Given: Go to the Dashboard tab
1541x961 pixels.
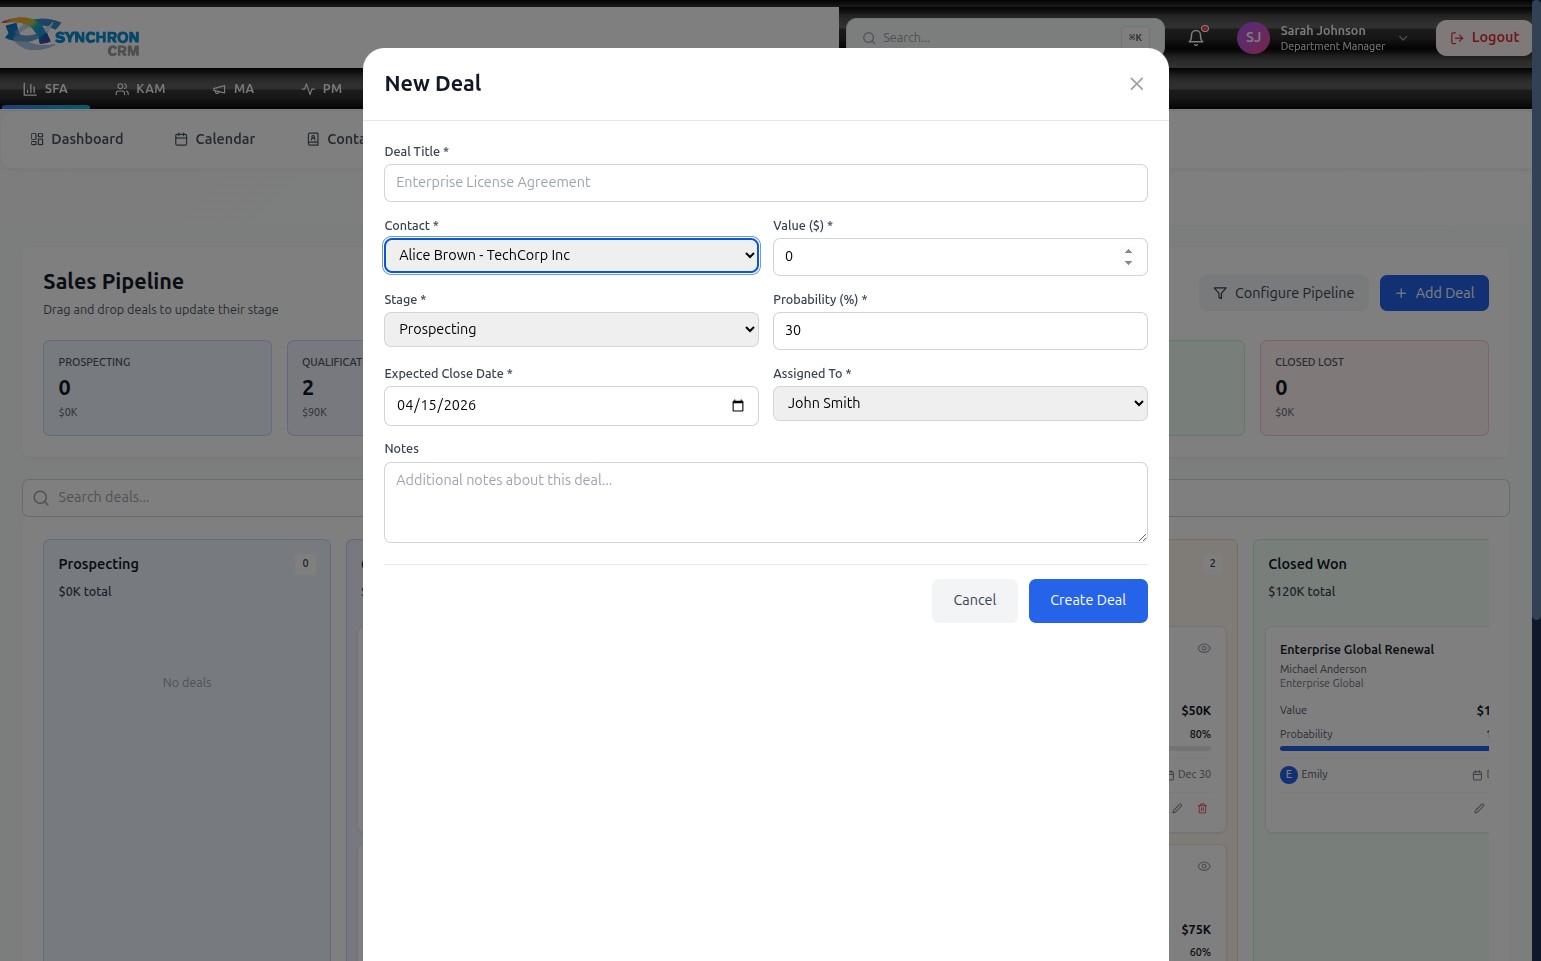Looking at the screenshot, I should (x=77, y=140).
